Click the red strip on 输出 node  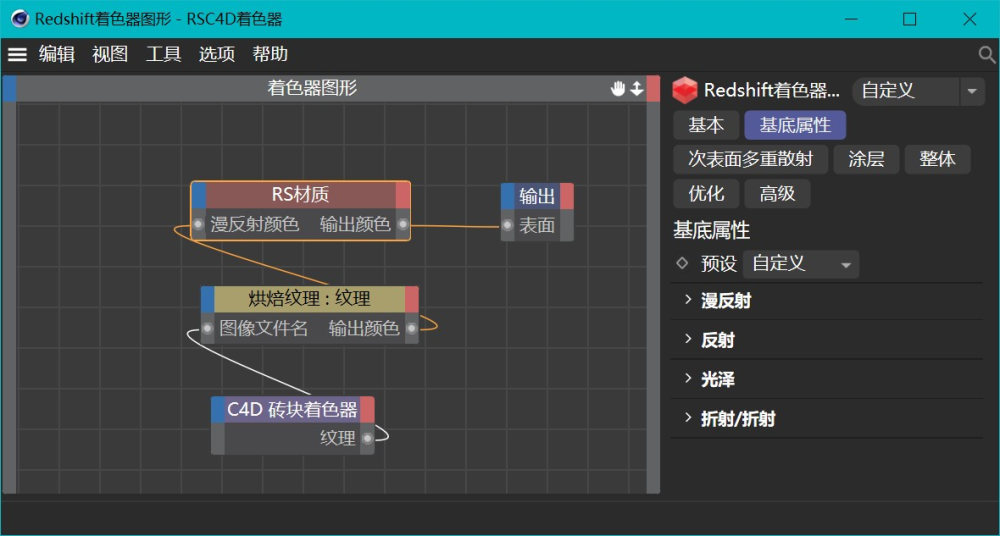coord(566,196)
